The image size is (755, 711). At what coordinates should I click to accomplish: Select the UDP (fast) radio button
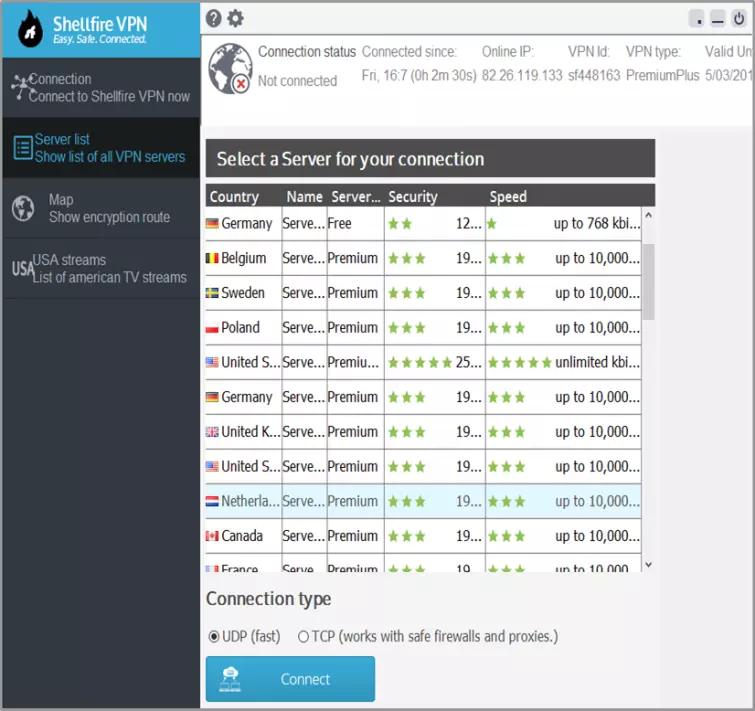[214, 636]
